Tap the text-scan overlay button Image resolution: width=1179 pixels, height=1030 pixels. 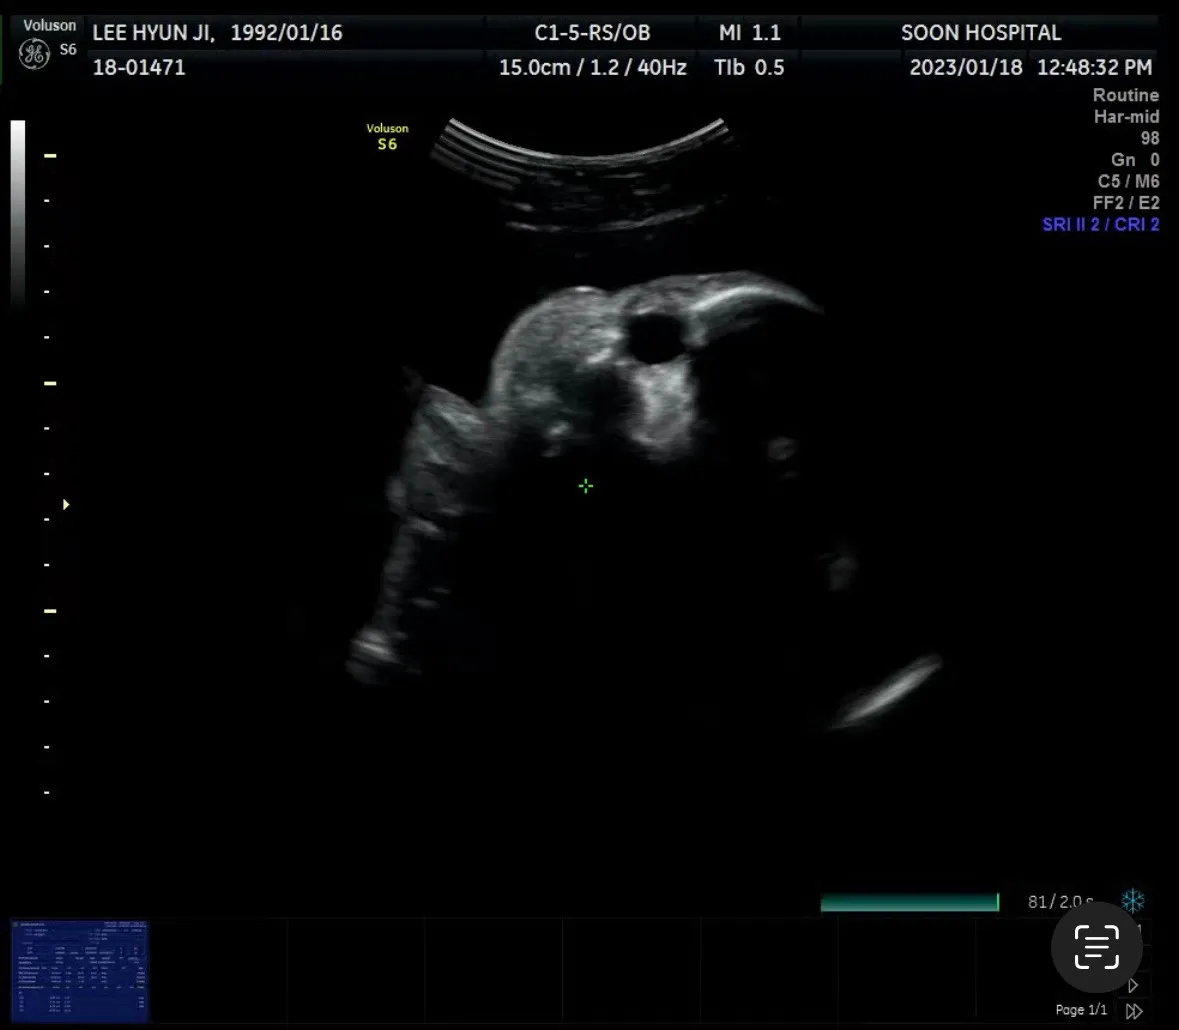pos(1097,947)
